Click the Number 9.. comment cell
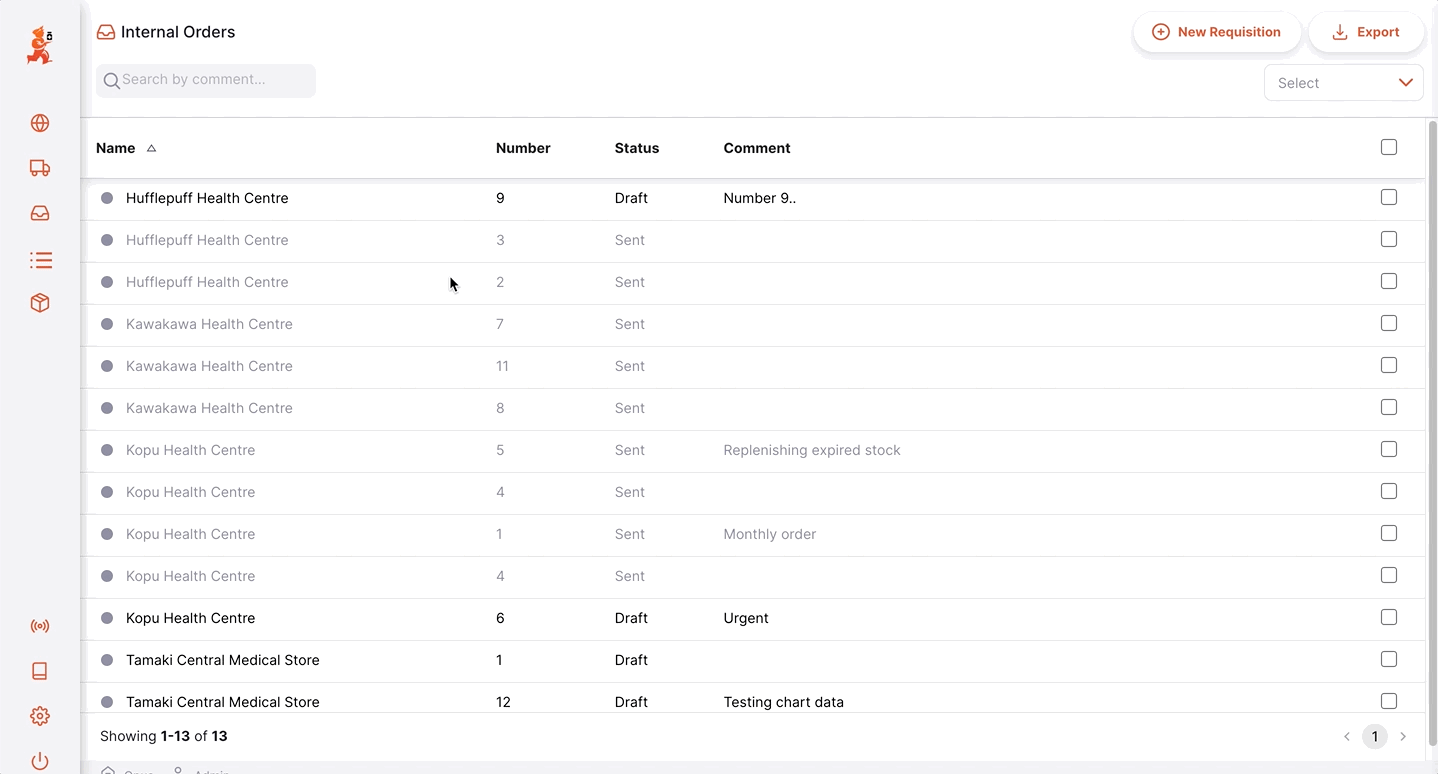The width and height of the screenshot is (1438, 774). click(760, 198)
